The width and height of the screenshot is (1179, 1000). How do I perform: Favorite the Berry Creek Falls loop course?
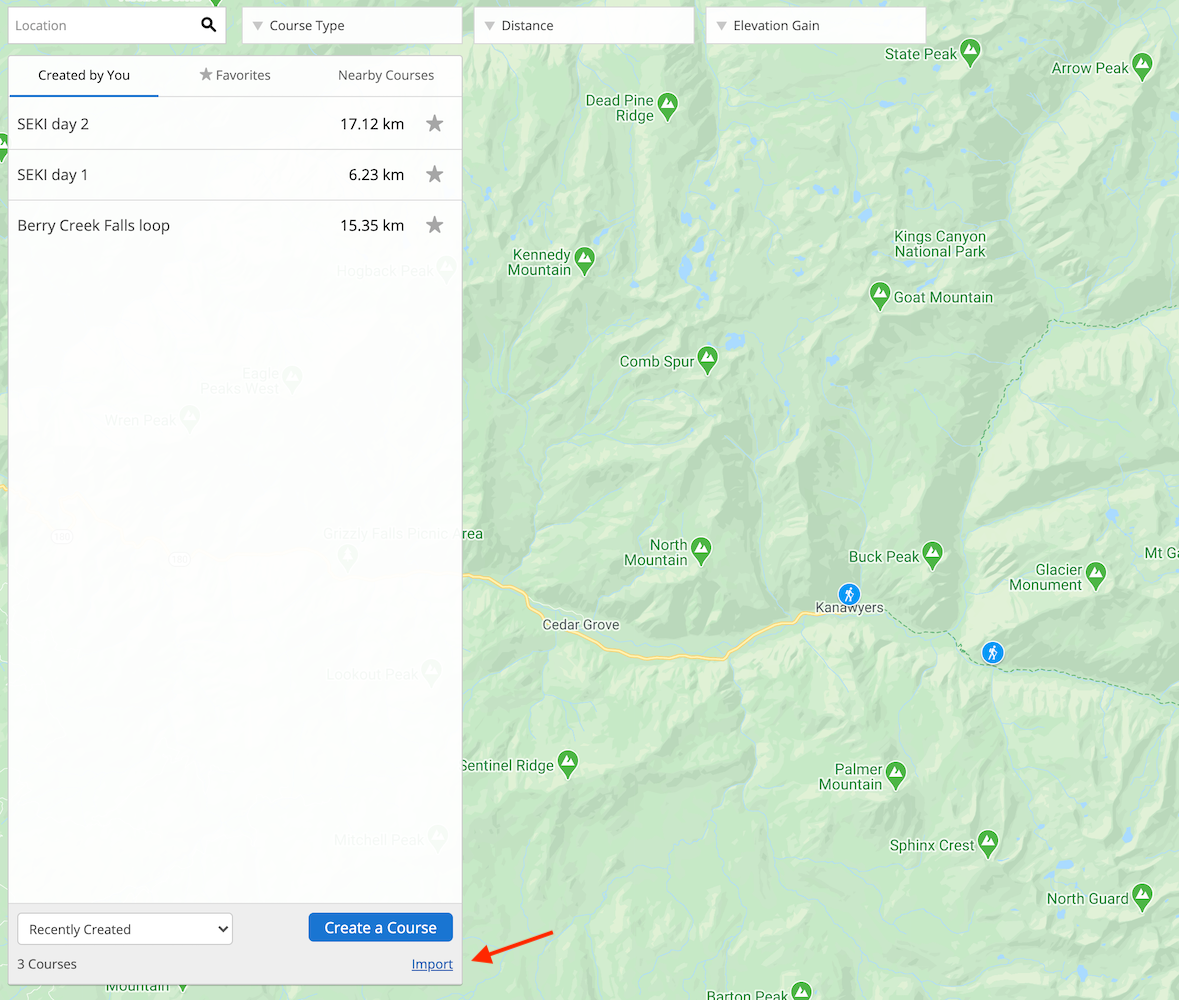coord(435,224)
